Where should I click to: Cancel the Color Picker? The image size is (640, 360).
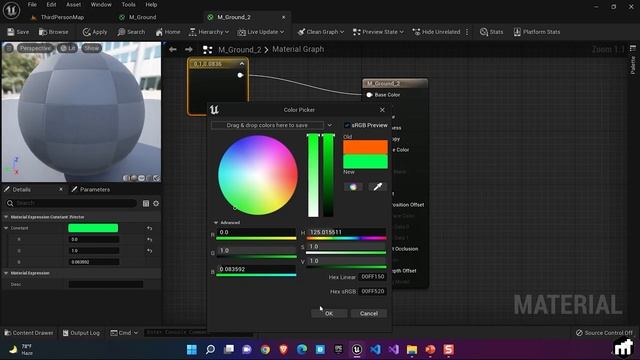click(x=369, y=313)
